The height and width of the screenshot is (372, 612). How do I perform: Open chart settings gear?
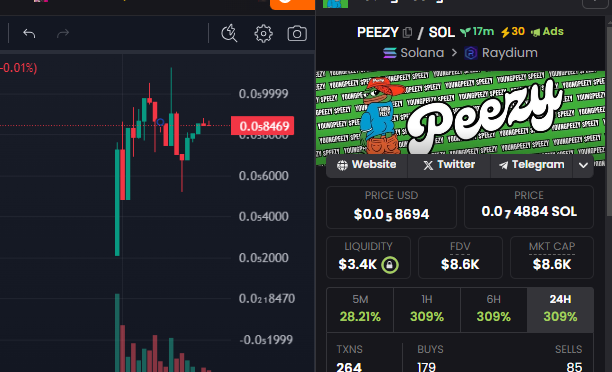pyautogui.click(x=263, y=34)
